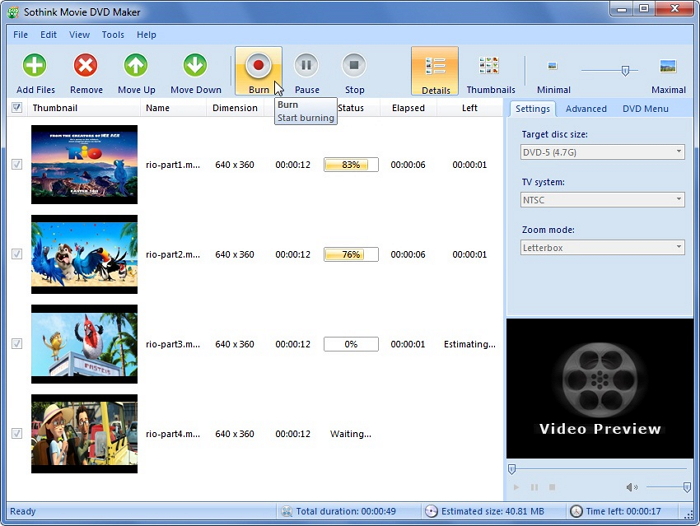Select the rio-part2 video thumbnail
This screenshot has width=700, height=526.
coord(84,254)
